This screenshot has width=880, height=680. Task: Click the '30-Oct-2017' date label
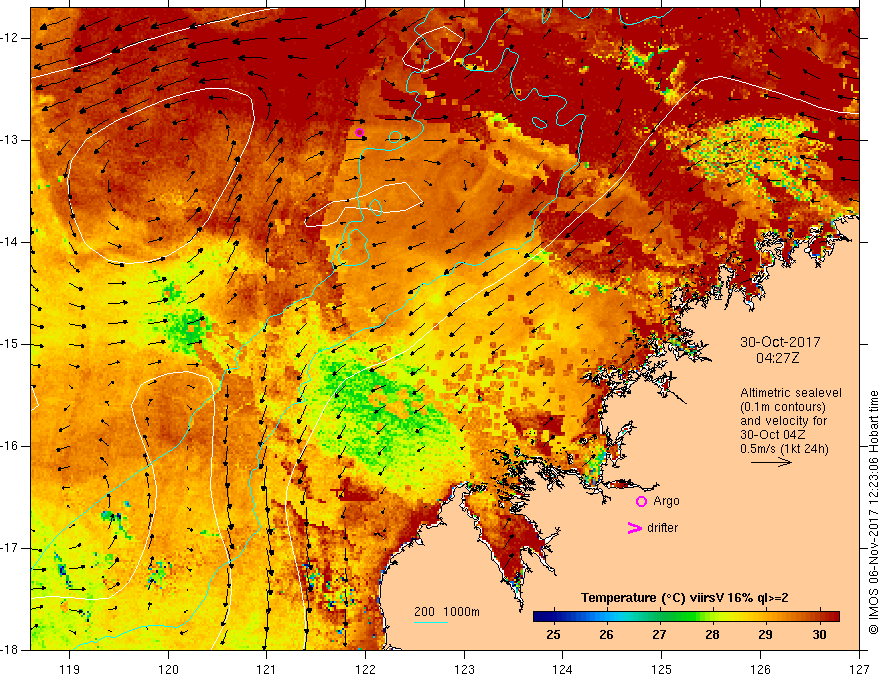point(780,342)
